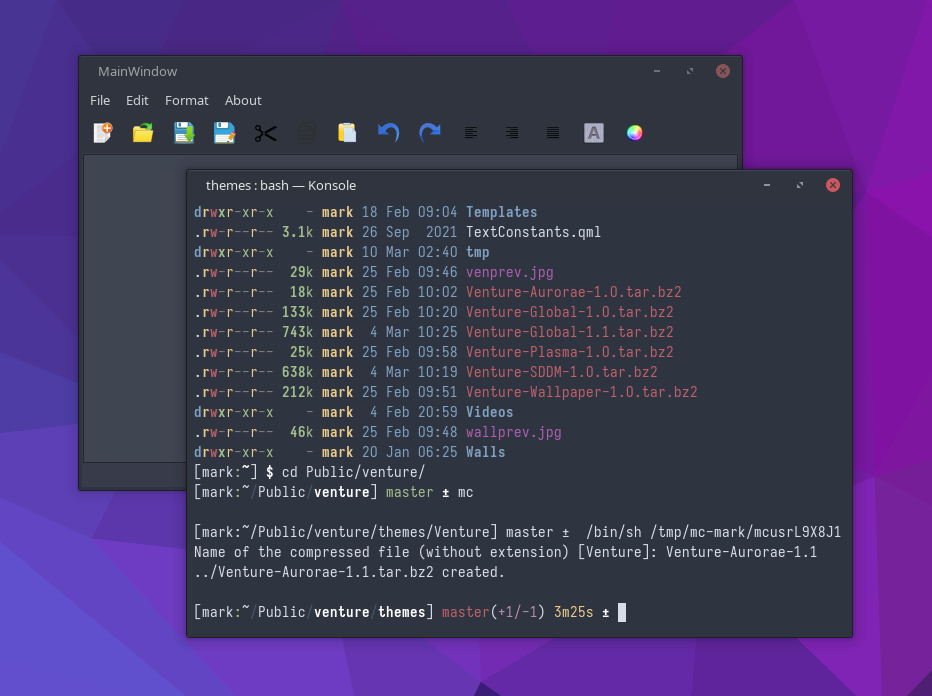Click 'Venture-Plasma-1.0.tar.bz2' in terminal
Screen dimensions: 932x696
pyautogui.click(x=569, y=352)
